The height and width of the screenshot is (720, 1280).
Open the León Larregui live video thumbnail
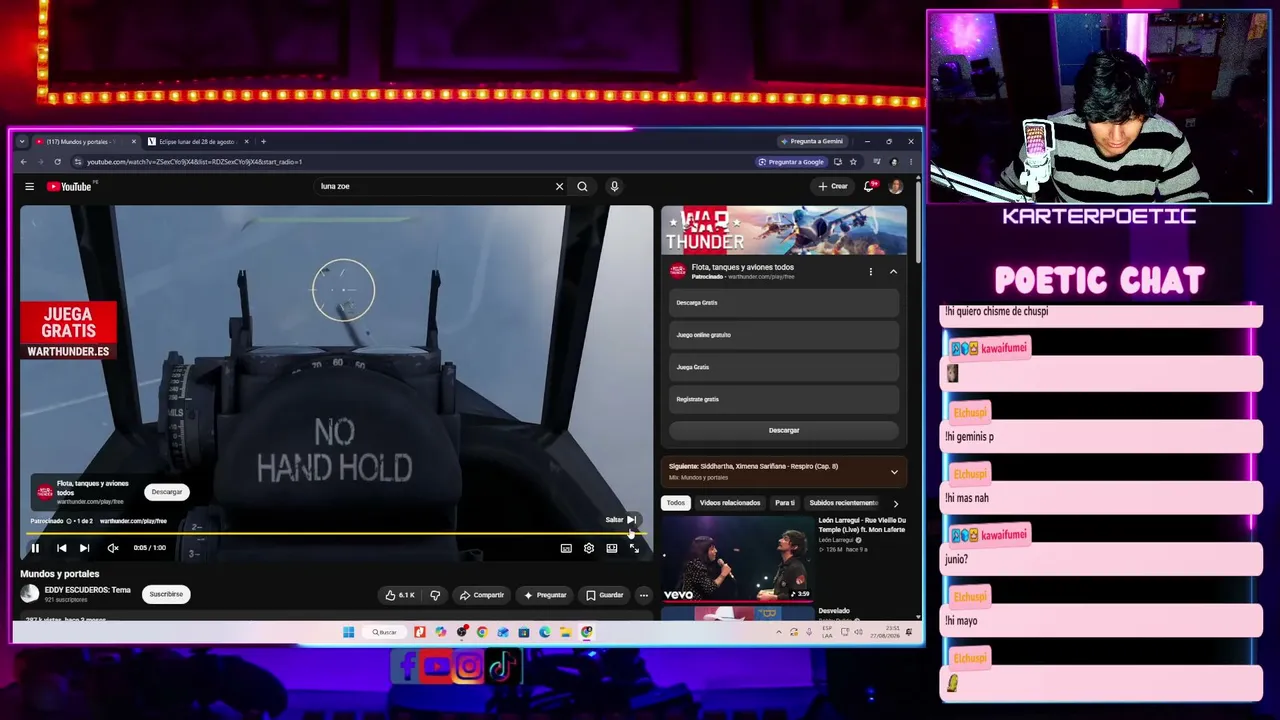coord(737,558)
